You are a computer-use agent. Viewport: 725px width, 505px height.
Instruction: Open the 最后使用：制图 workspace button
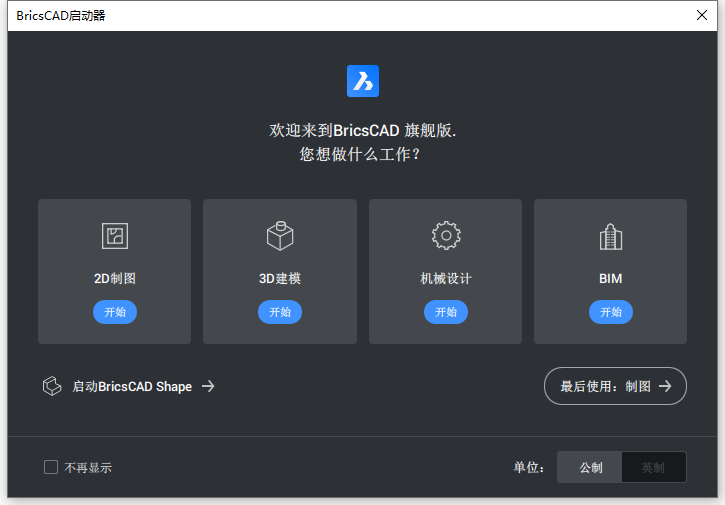(615, 386)
